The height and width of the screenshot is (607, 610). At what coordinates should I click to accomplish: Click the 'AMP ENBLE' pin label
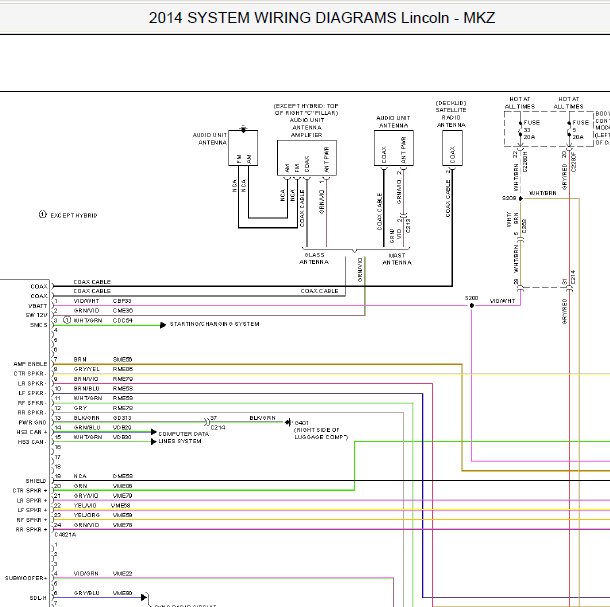pyautogui.click(x=30, y=364)
